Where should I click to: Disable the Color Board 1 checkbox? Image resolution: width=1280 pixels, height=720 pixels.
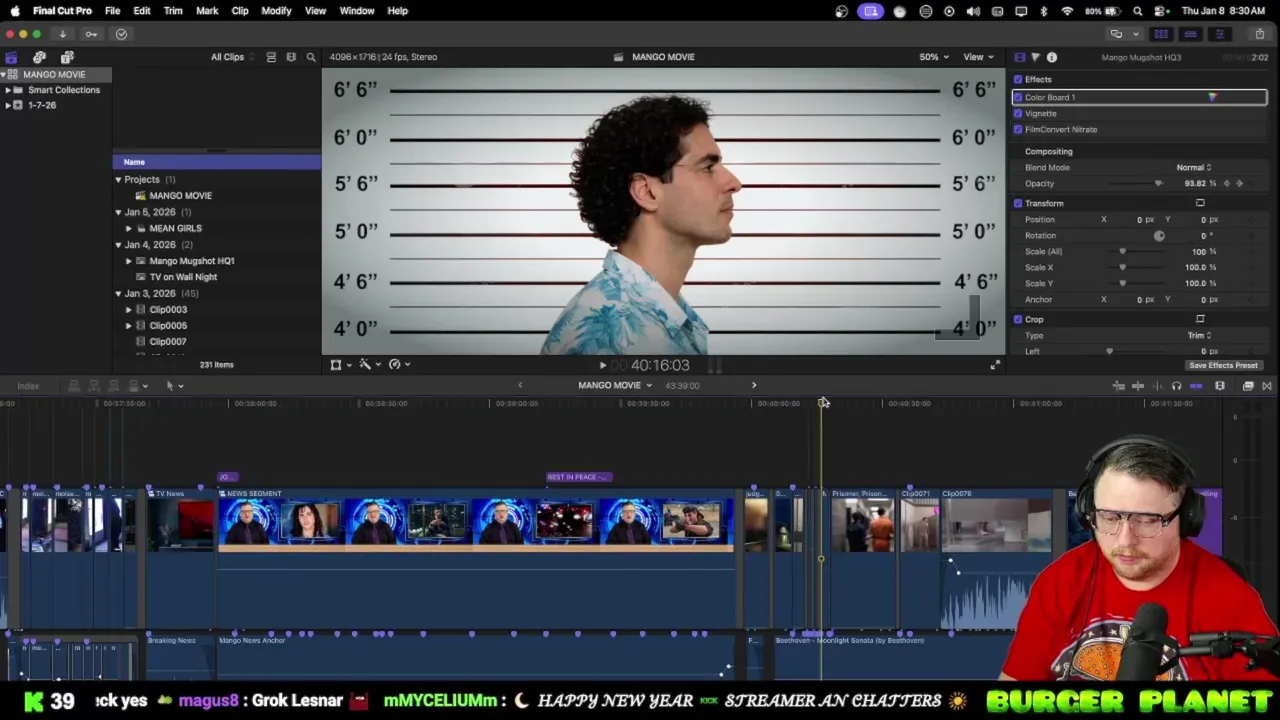tap(1018, 97)
